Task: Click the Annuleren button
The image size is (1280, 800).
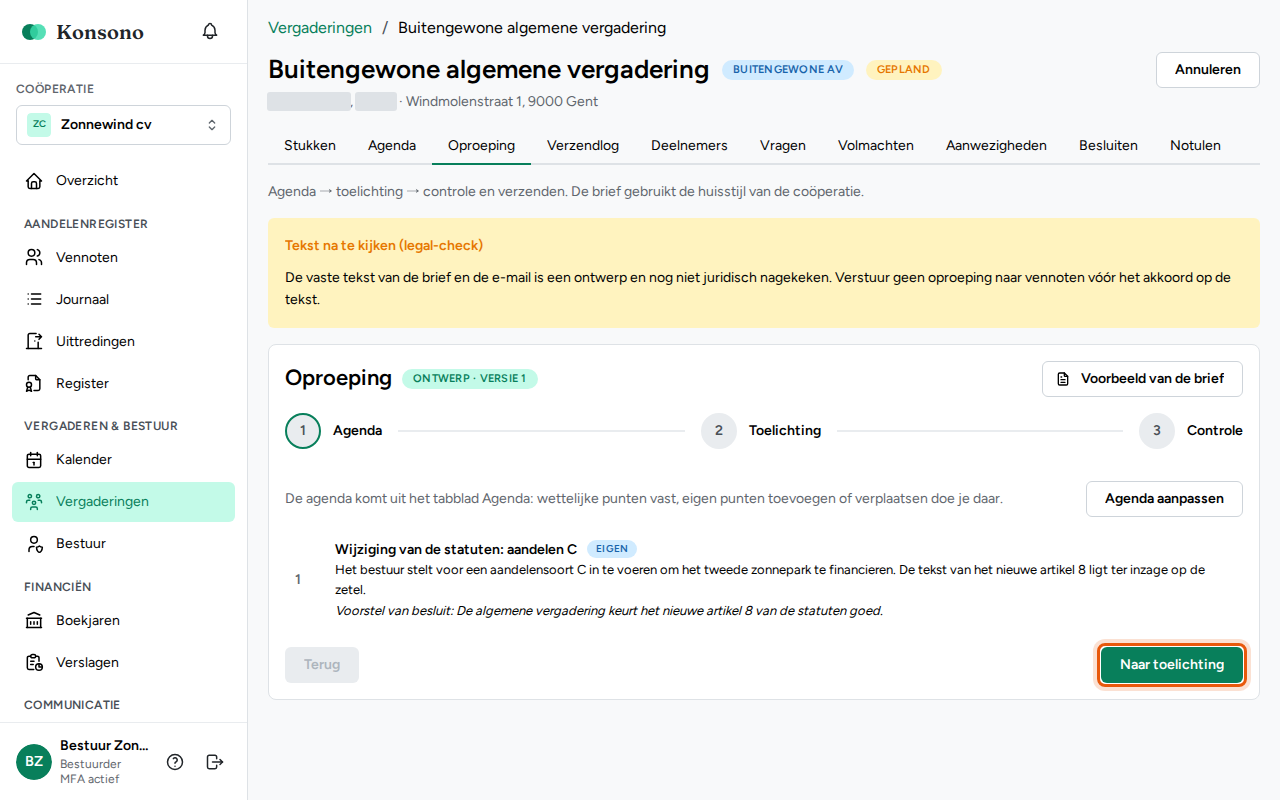Action: 1208,70
